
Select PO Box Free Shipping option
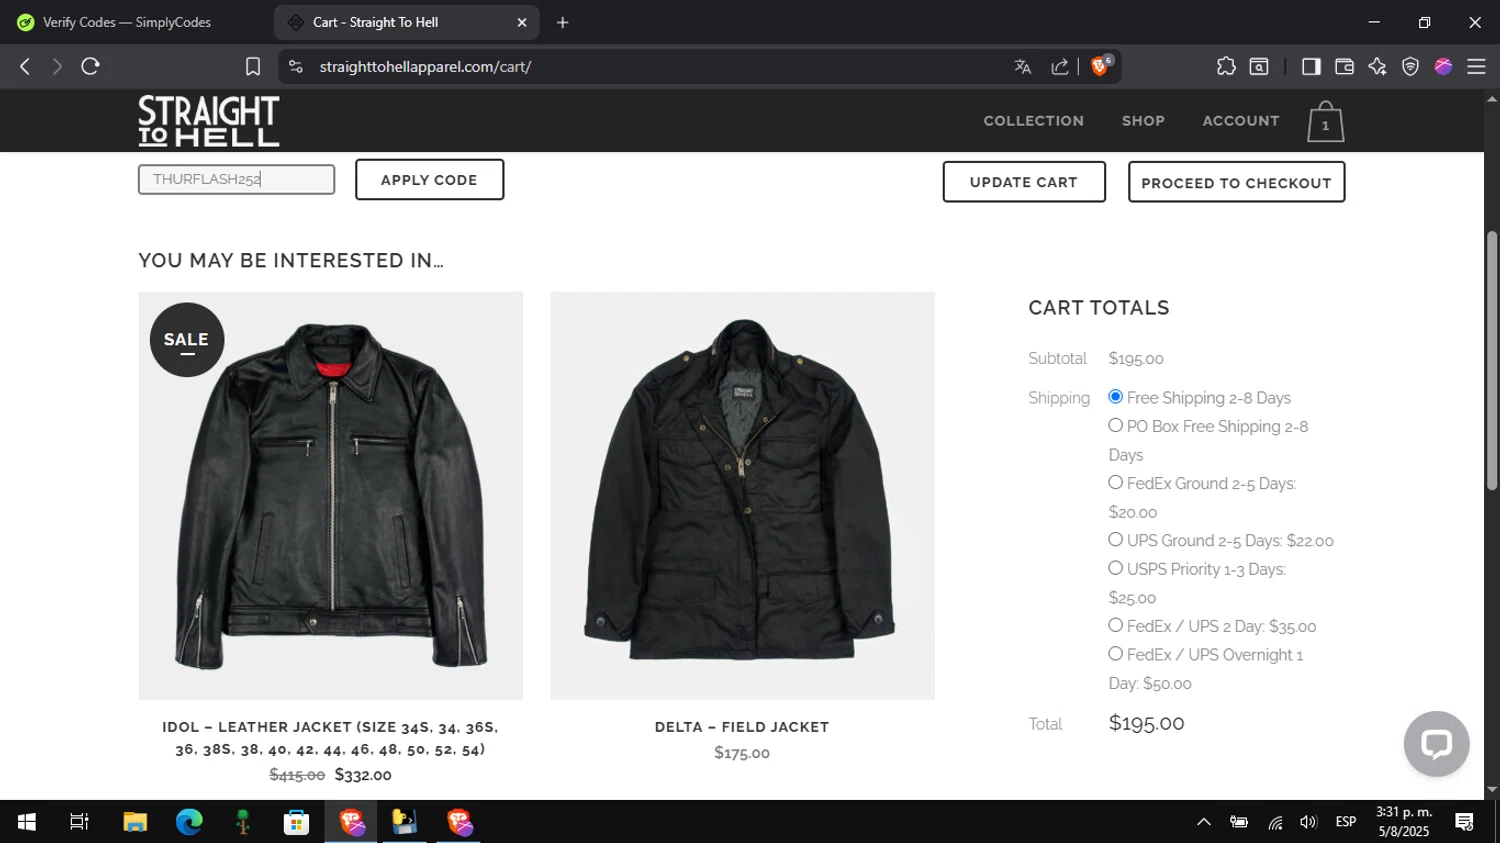(1115, 425)
